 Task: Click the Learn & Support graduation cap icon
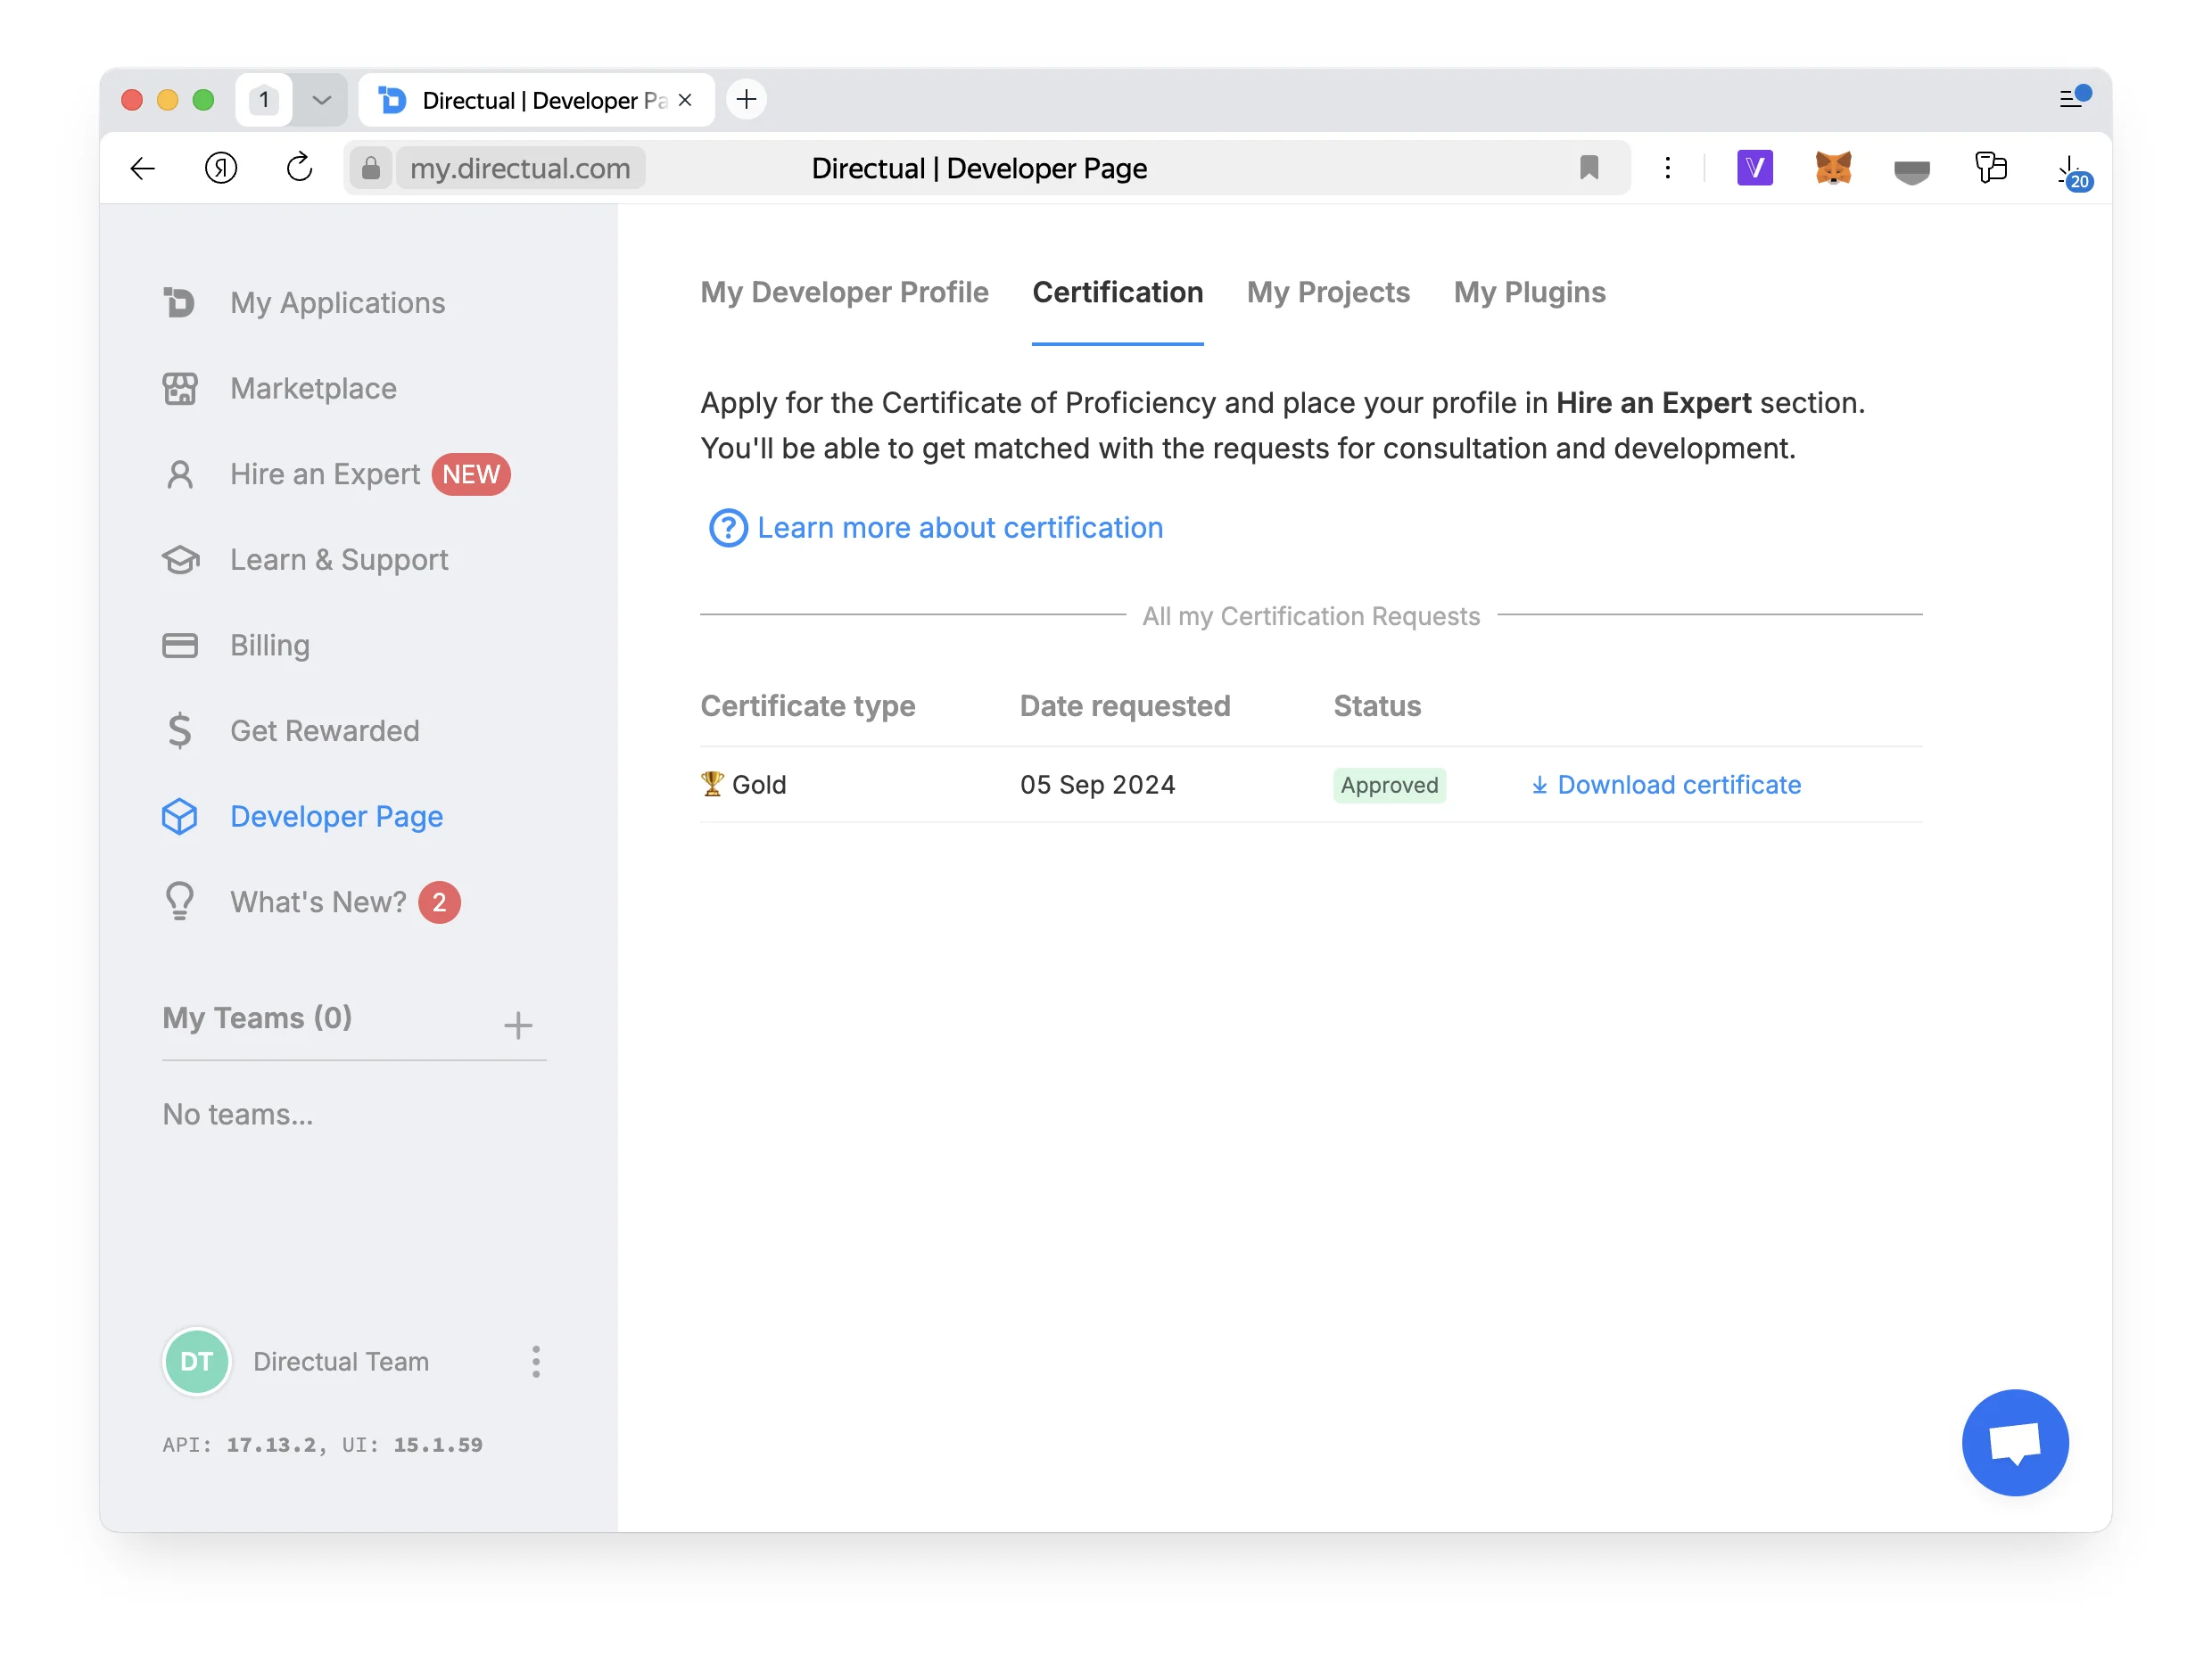(x=180, y=559)
